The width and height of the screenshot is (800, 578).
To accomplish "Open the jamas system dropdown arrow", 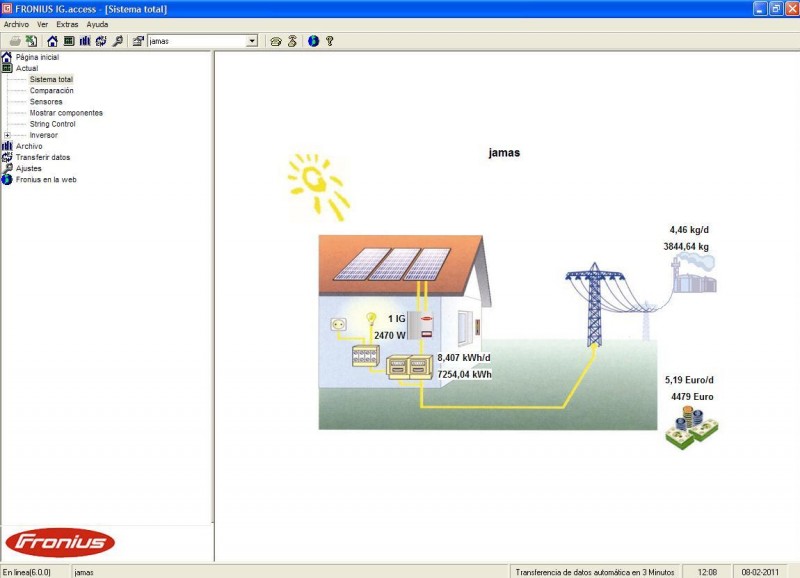I will pyautogui.click(x=252, y=41).
